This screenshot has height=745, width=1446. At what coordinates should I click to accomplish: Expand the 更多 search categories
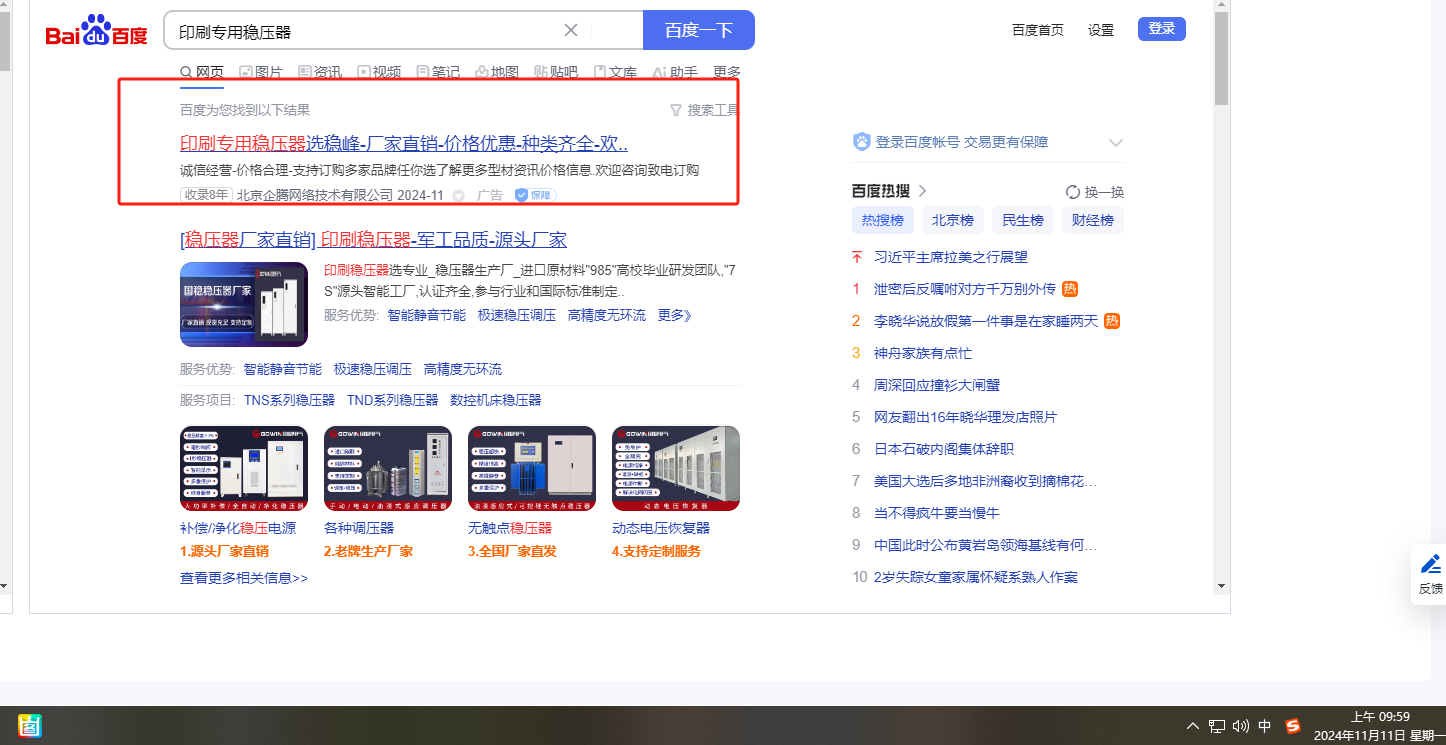(x=727, y=72)
